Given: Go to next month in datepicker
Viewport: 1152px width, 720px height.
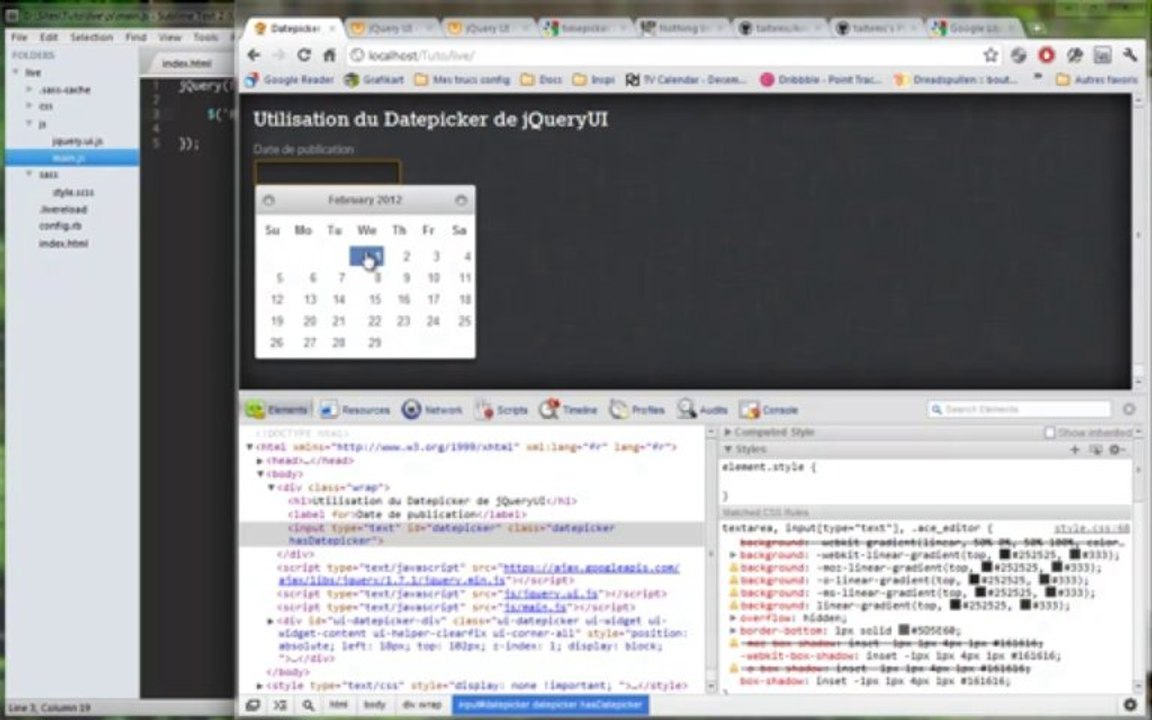Looking at the screenshot, I should coord(461,200).
